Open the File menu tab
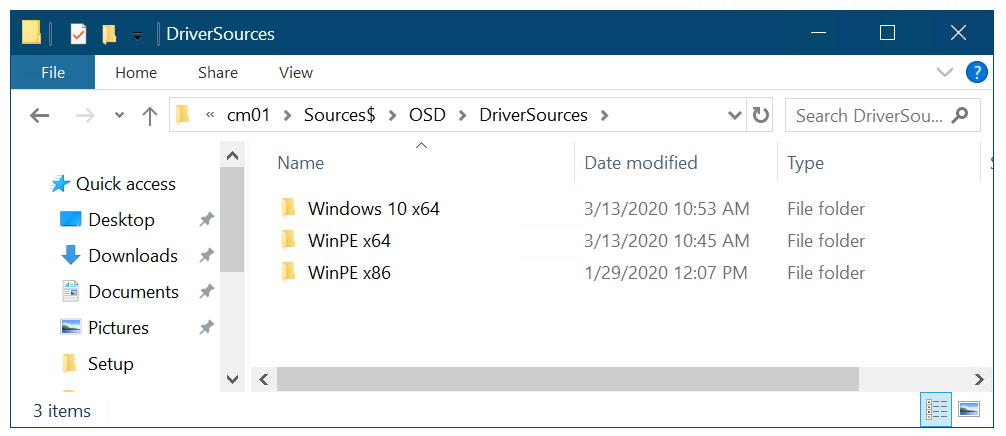The width and height of the screenshot is (1006, 436). tap(53, 72)
